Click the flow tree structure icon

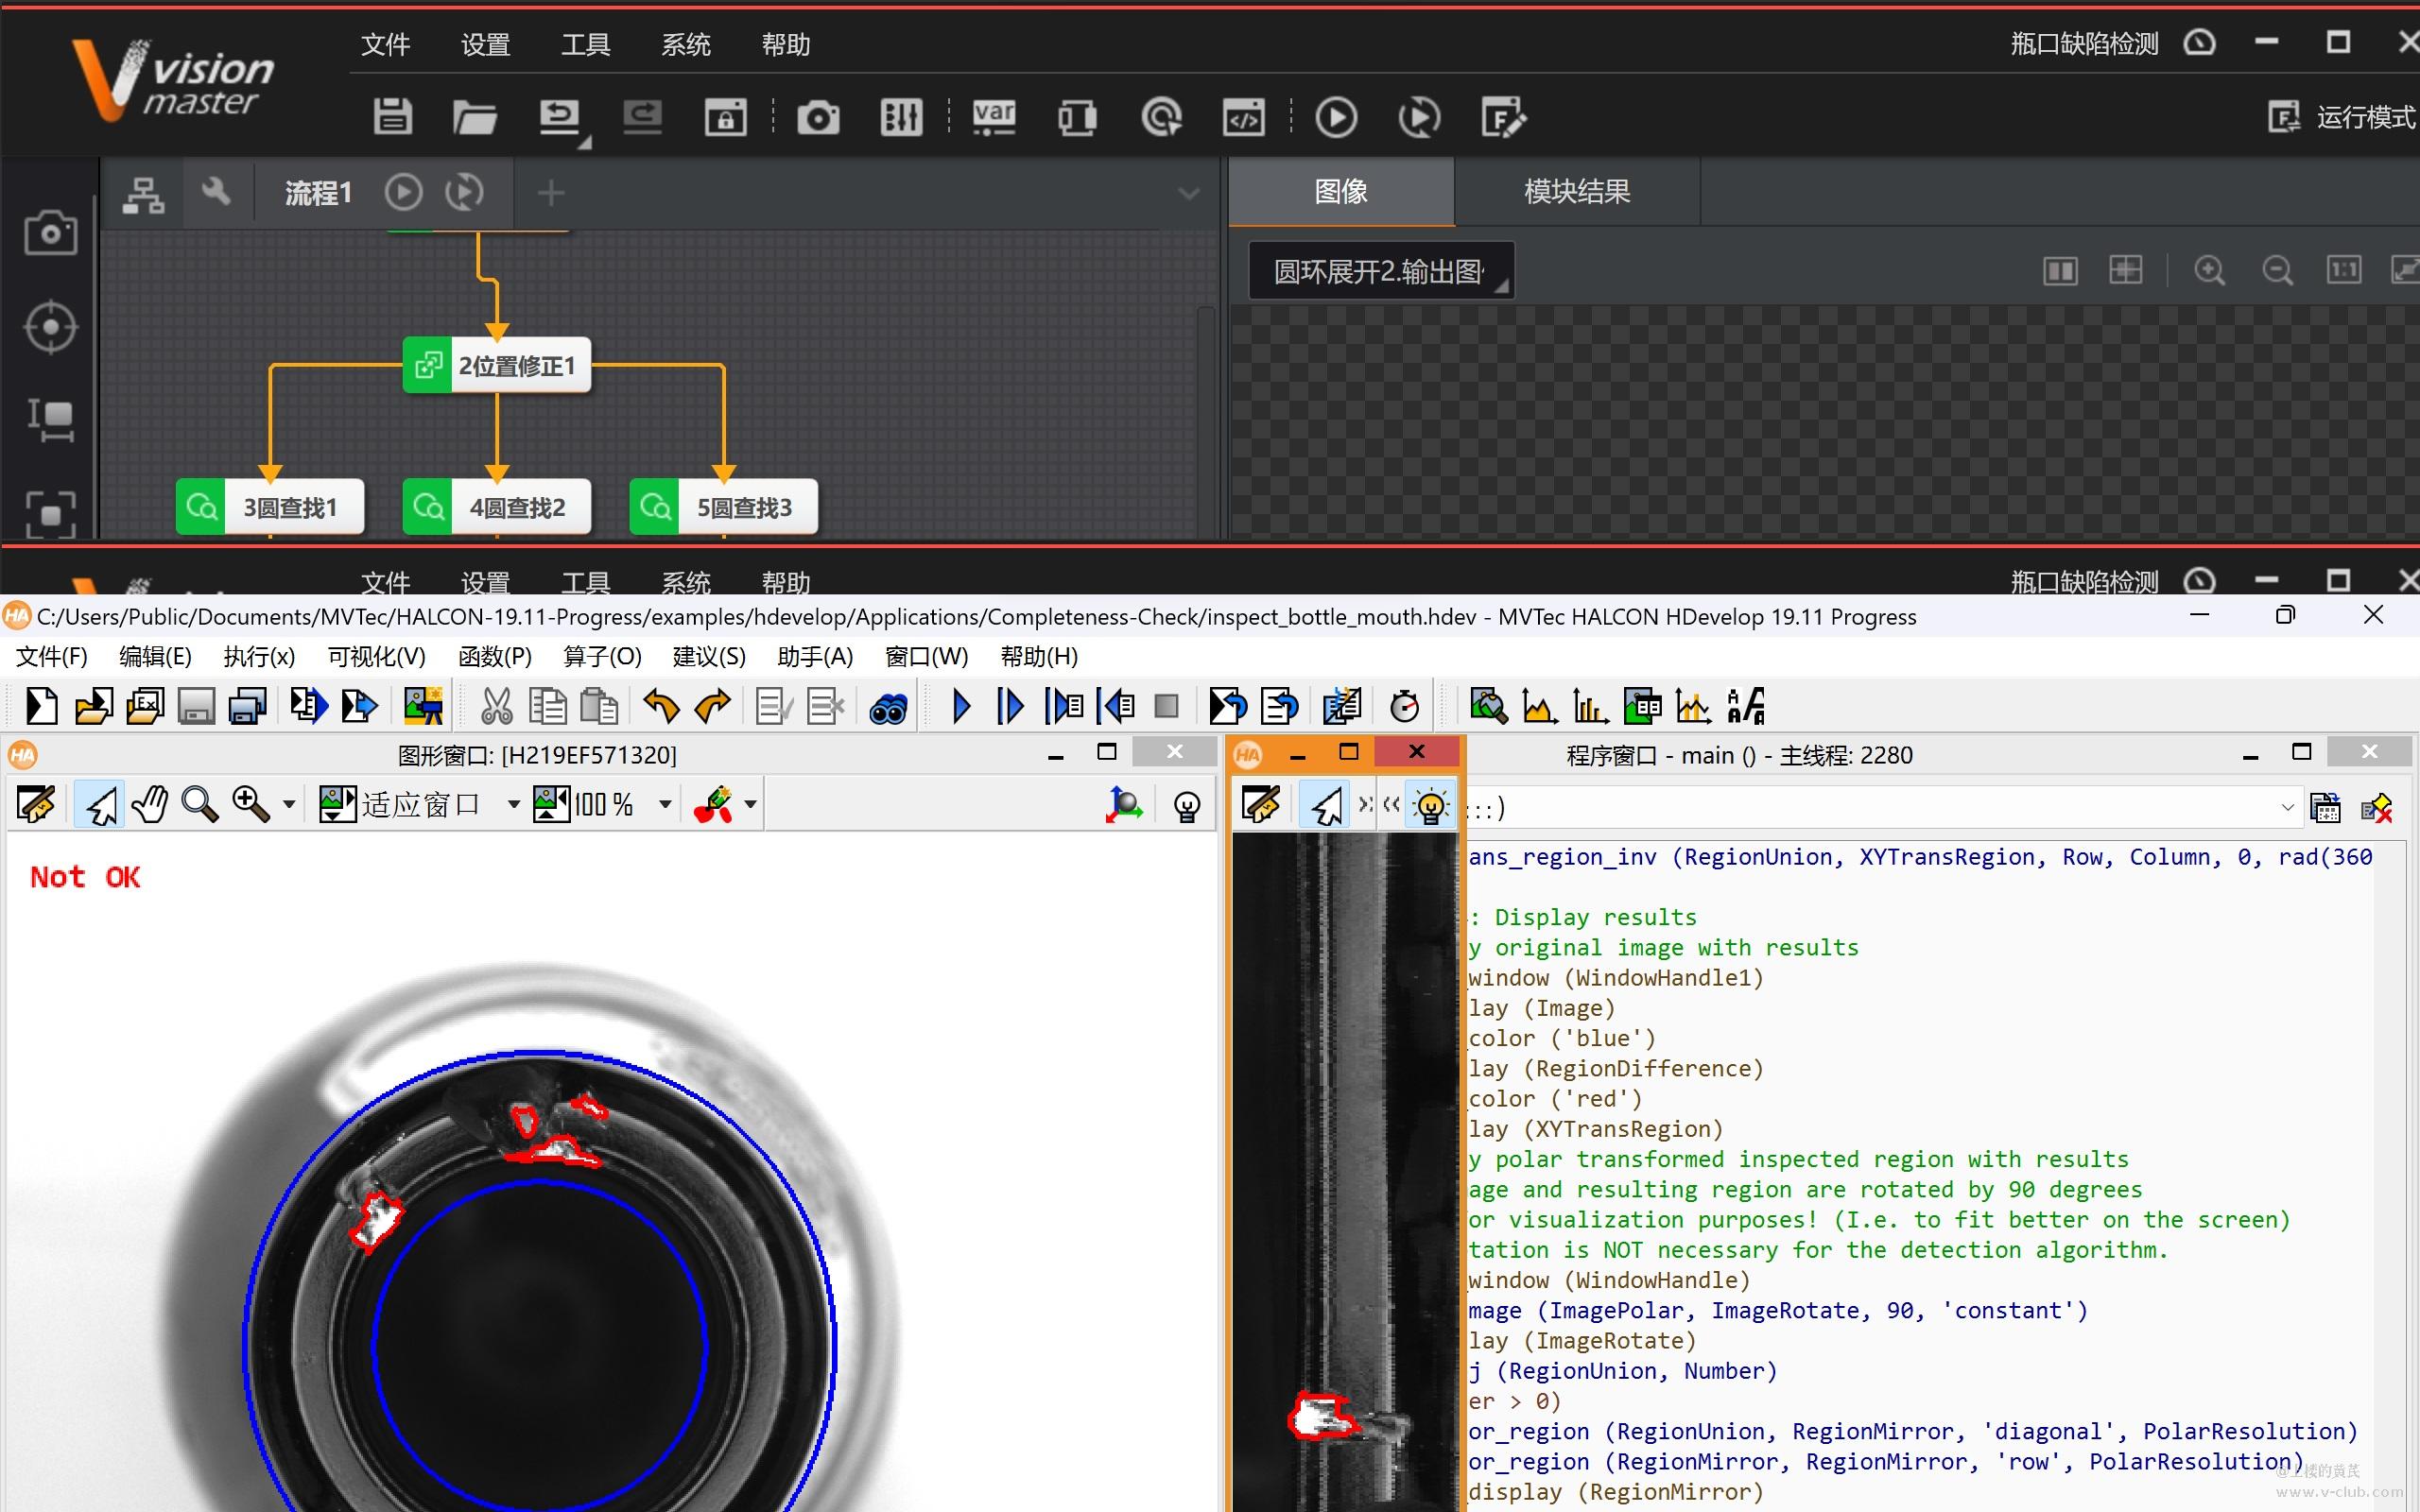(x=143, y=193)
